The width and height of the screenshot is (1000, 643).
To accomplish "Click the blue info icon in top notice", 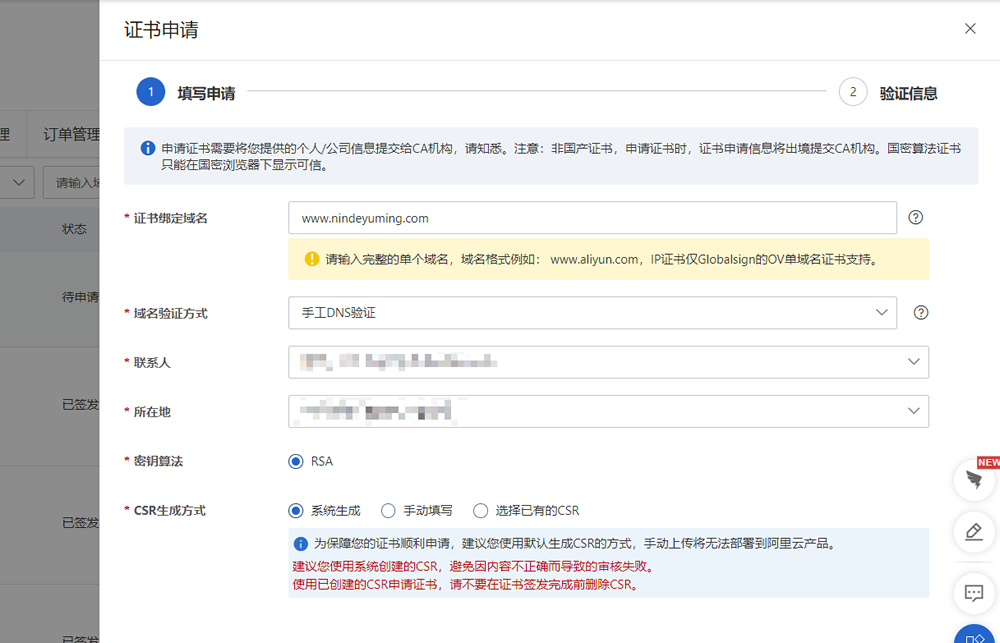I will pyautogui.click(x=148, y=148).
